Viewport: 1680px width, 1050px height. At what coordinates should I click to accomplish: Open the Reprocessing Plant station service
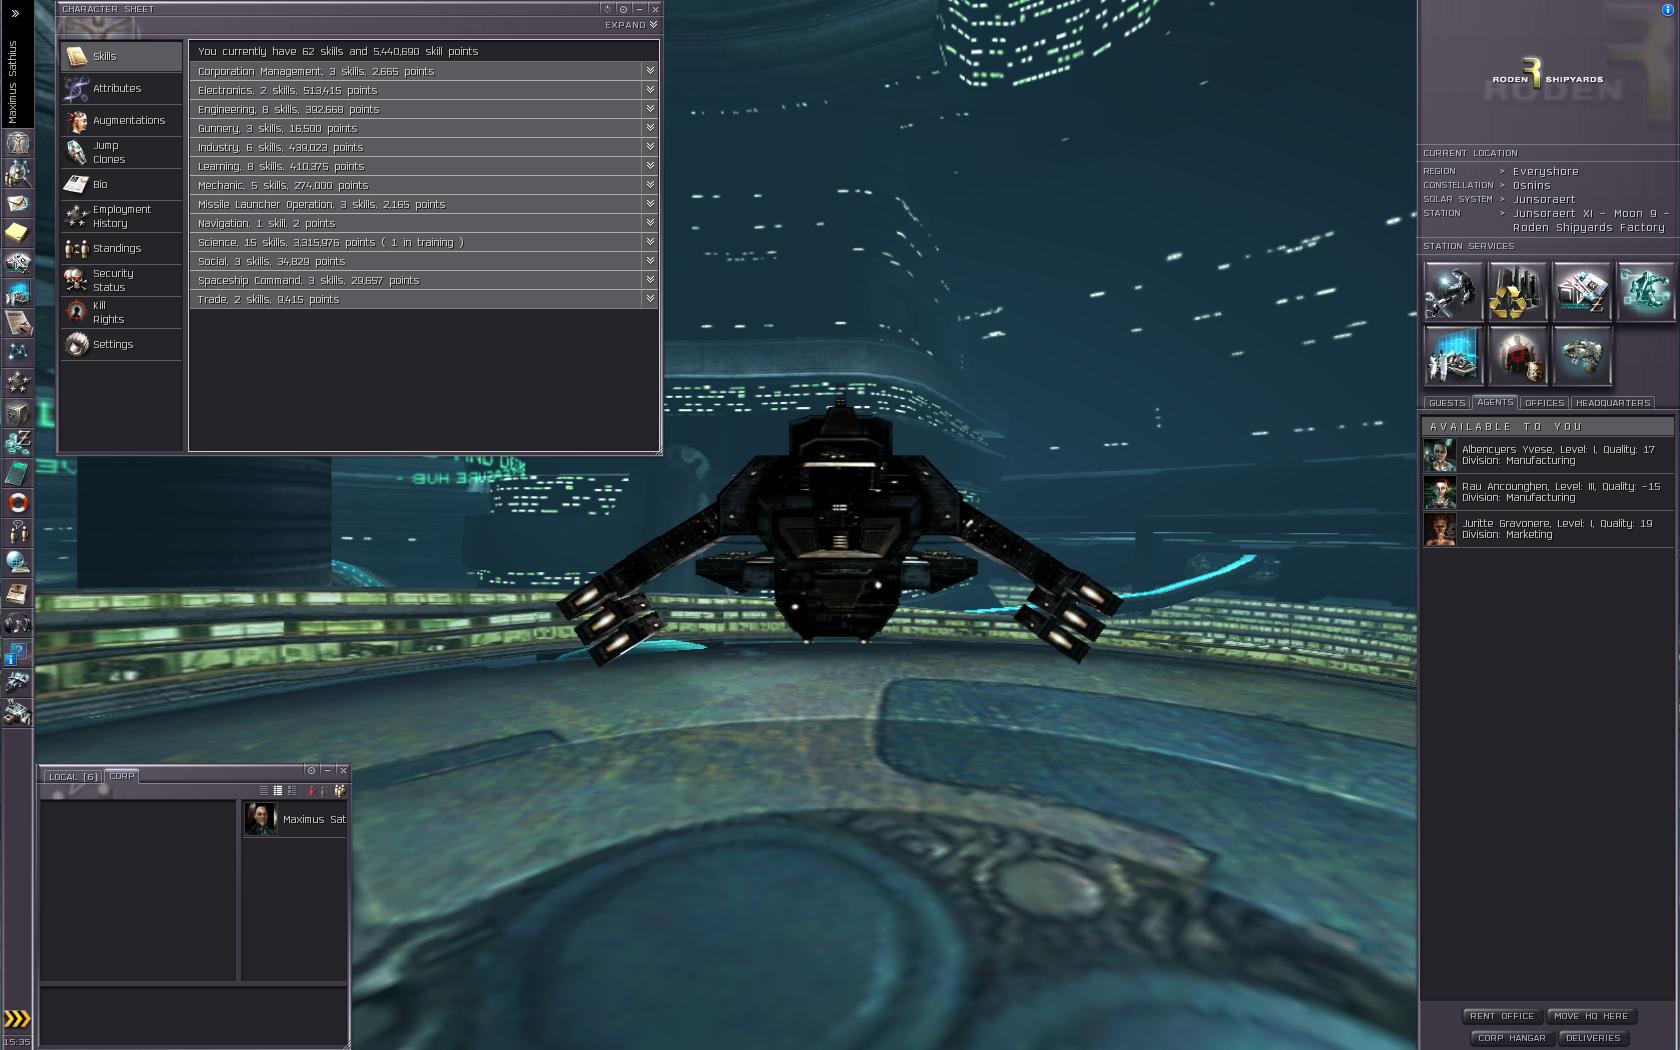[x=1517, y=291]
